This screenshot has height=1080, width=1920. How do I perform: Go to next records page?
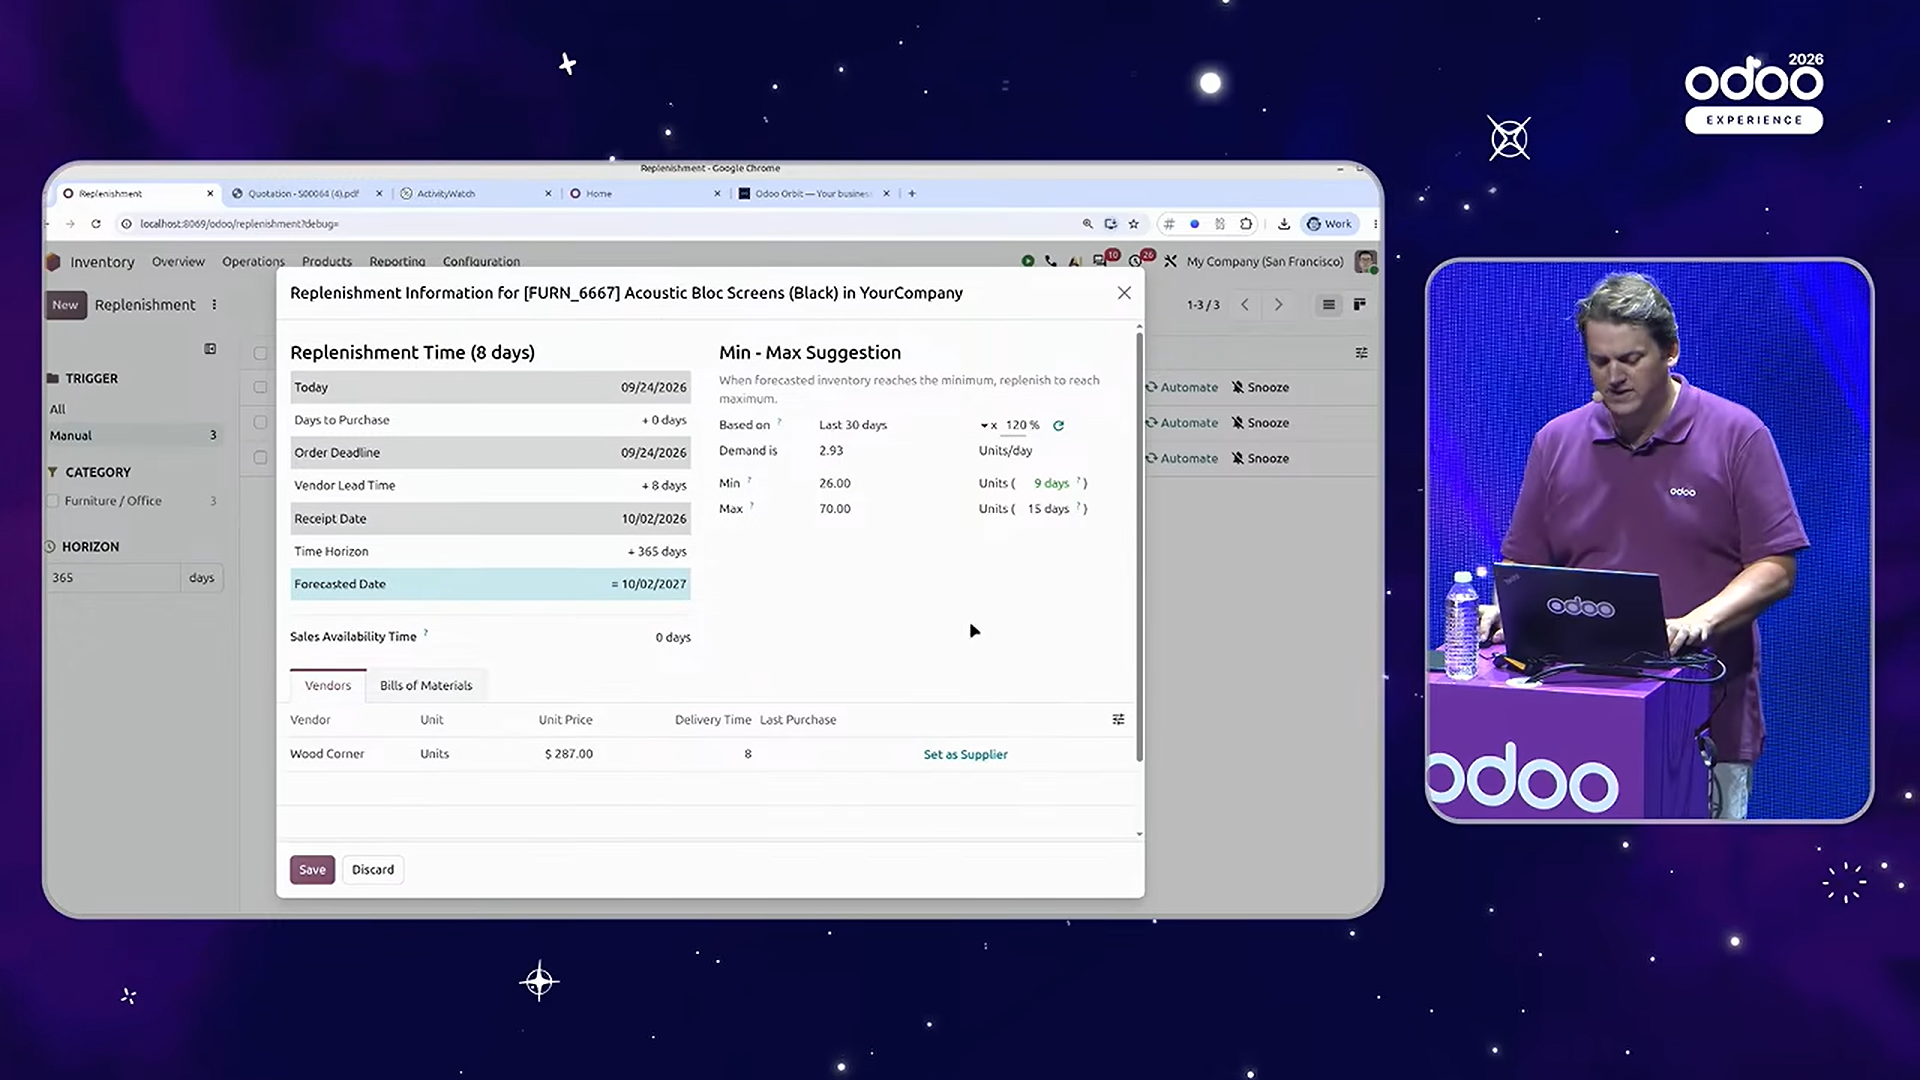1278,305
